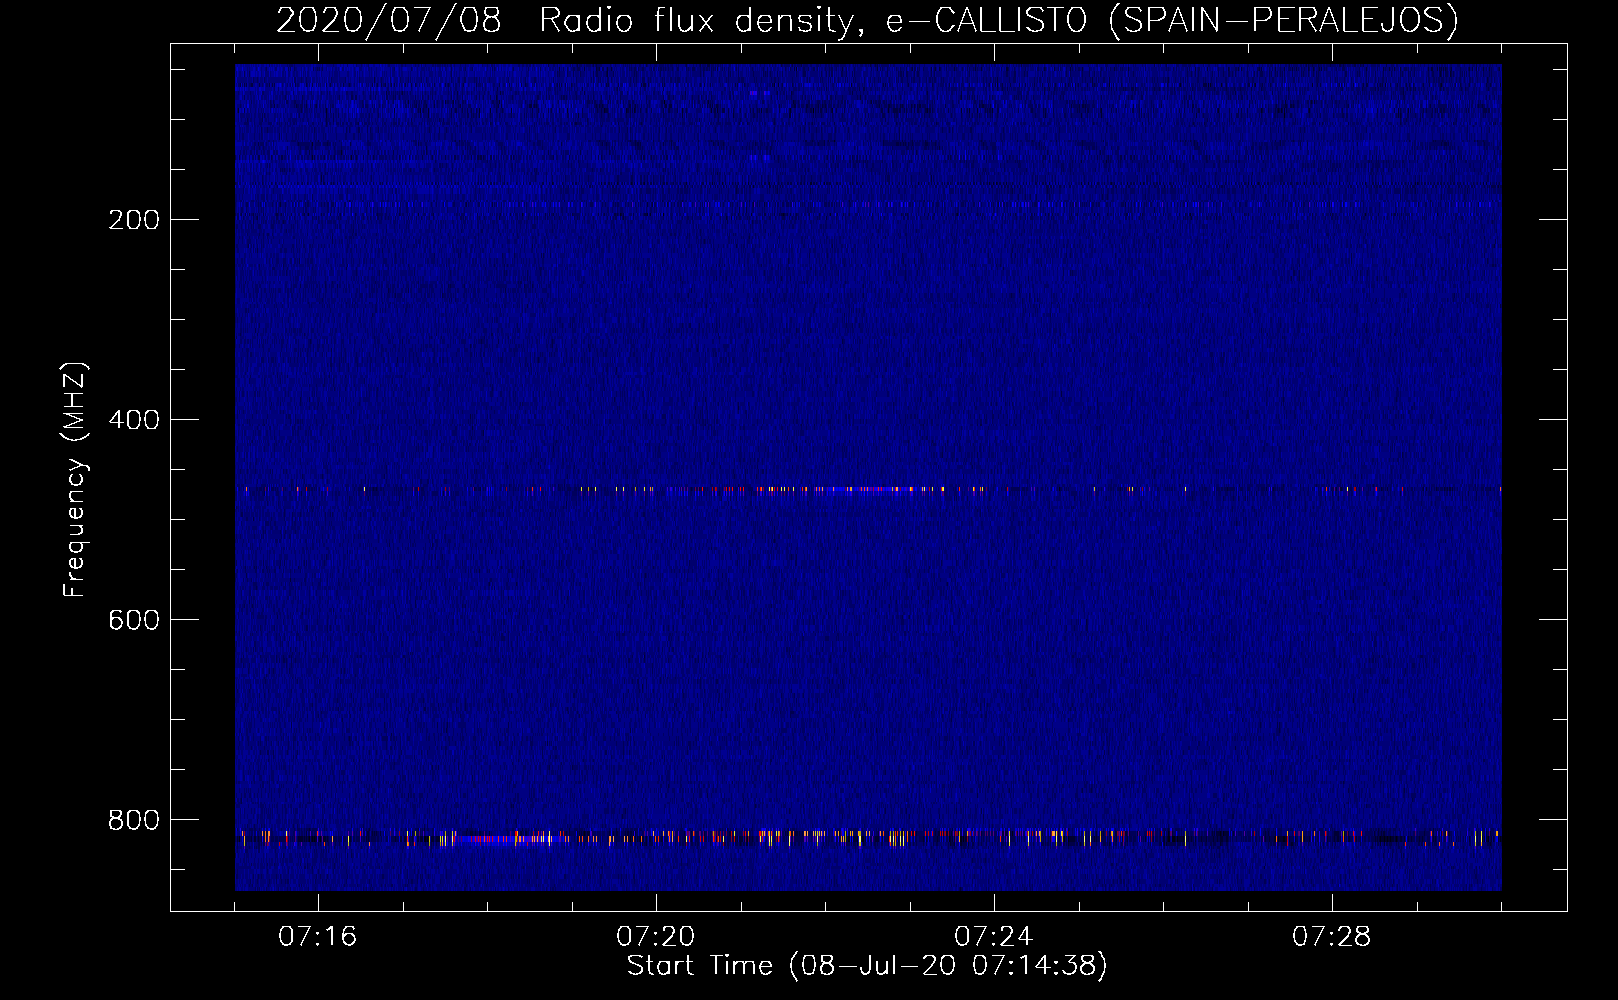Viewport: 1618px width, 1000px height.
Task: Click the 800 frequency tick label
Action: [134, 820]
